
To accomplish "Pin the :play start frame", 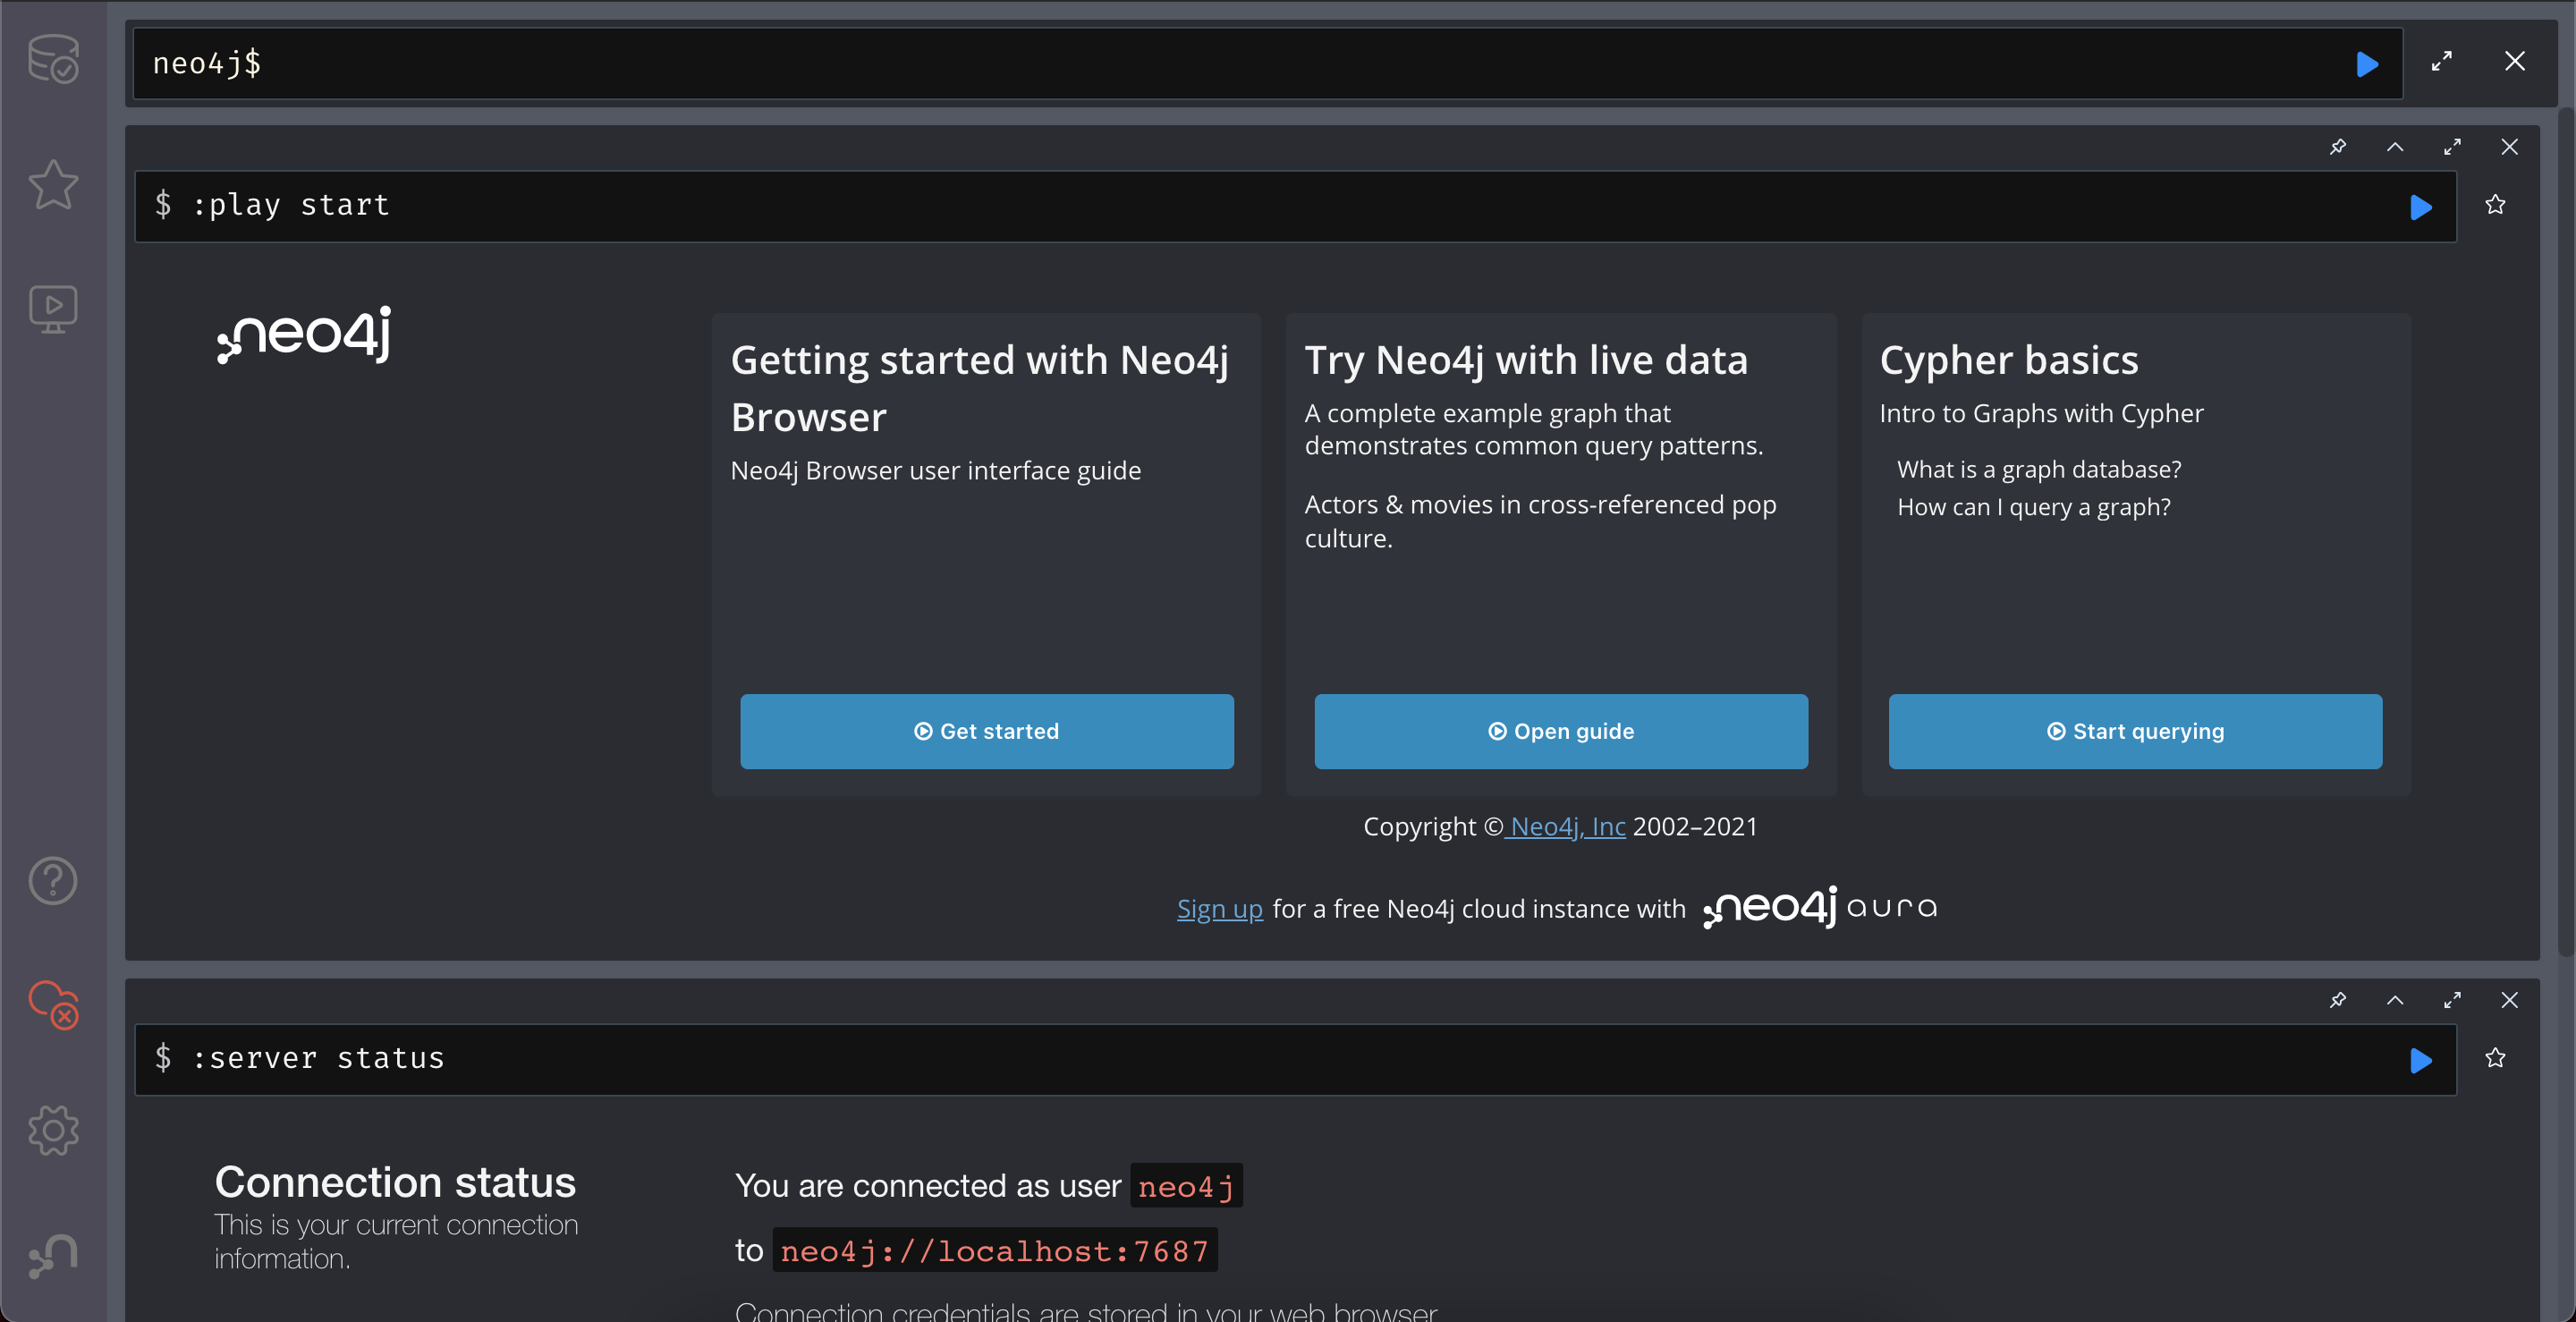I will click(2337, 147).
